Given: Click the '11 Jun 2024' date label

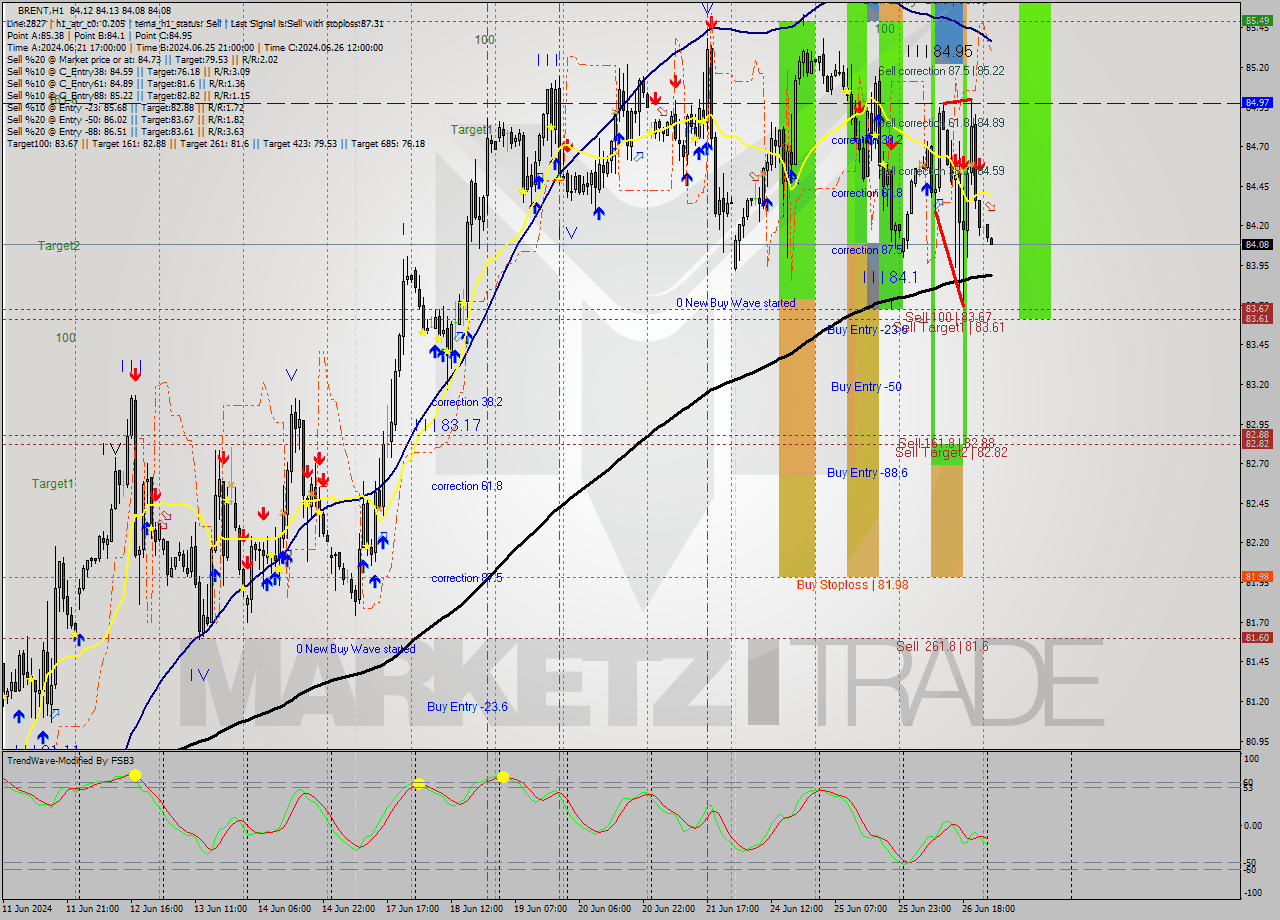Looking at the screenshot, I should tap(29, 908).
